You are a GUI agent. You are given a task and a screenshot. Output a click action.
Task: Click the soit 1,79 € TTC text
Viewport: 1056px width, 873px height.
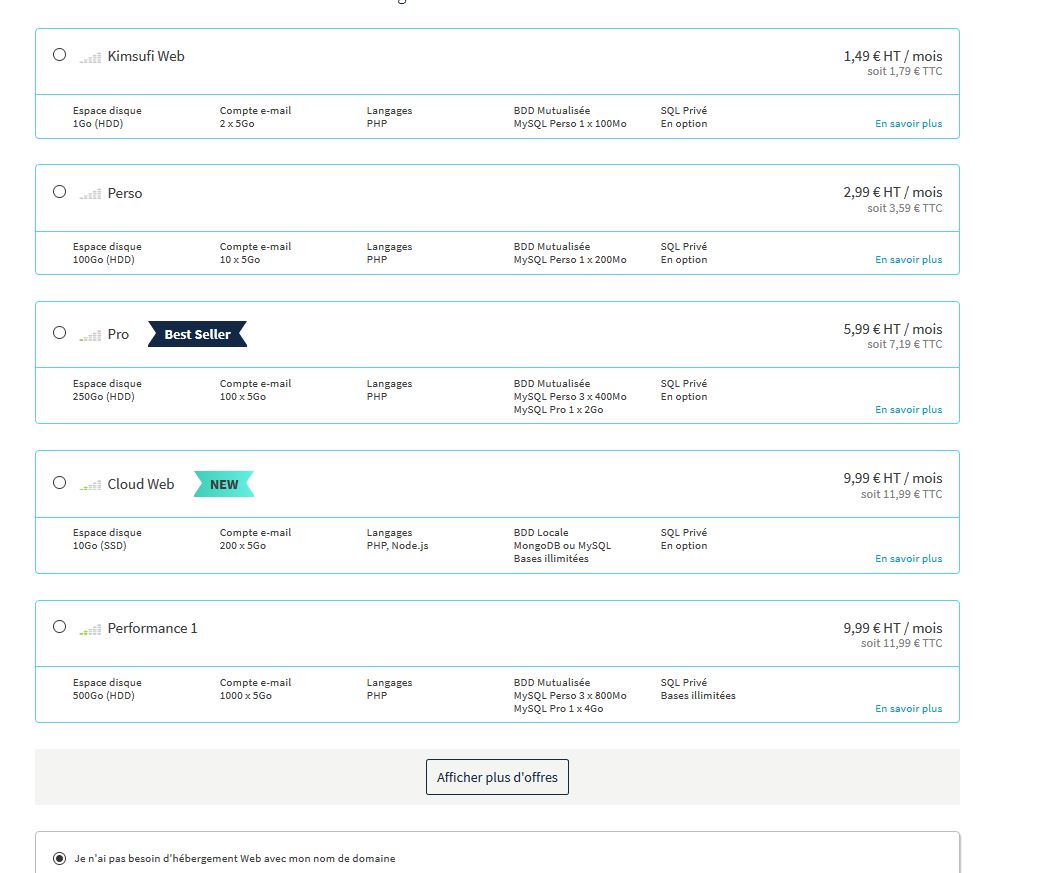pyautogui.click(x=904, y=71)
